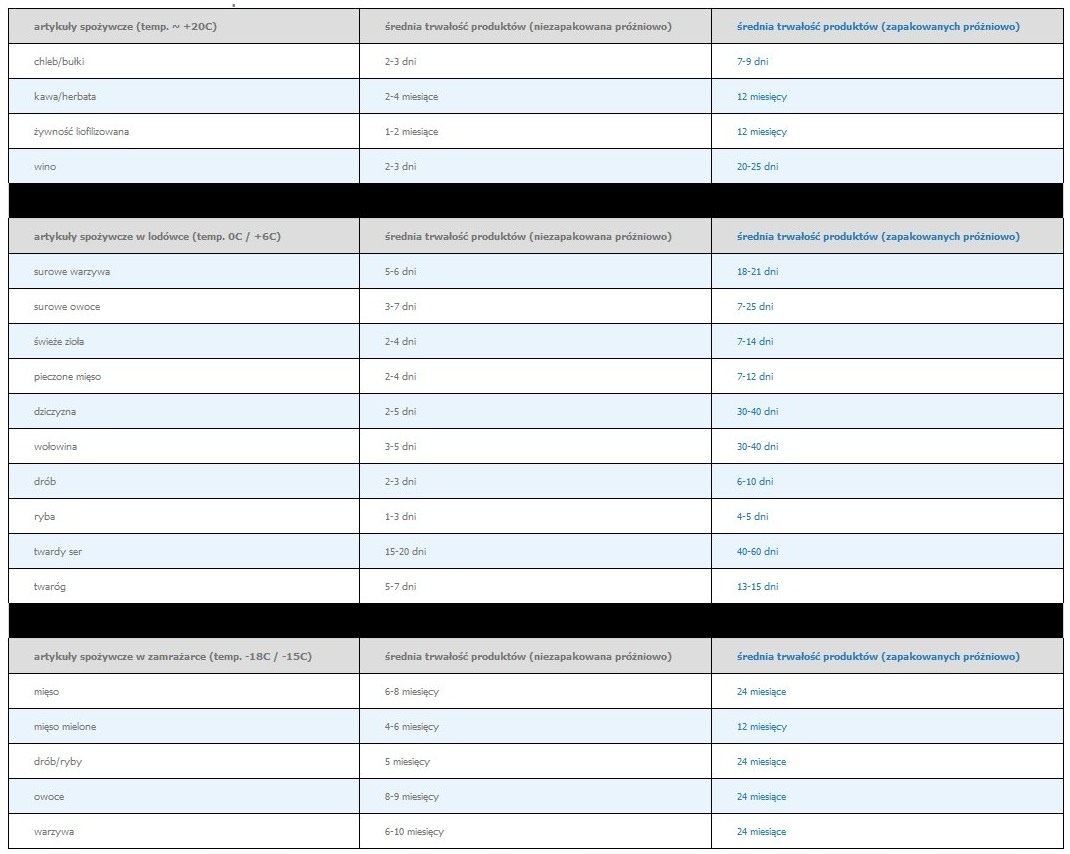Select the 'mięso mielone' cell
Image resolution: width=1070 pixels, height=854 pixels.
(184, 727)
